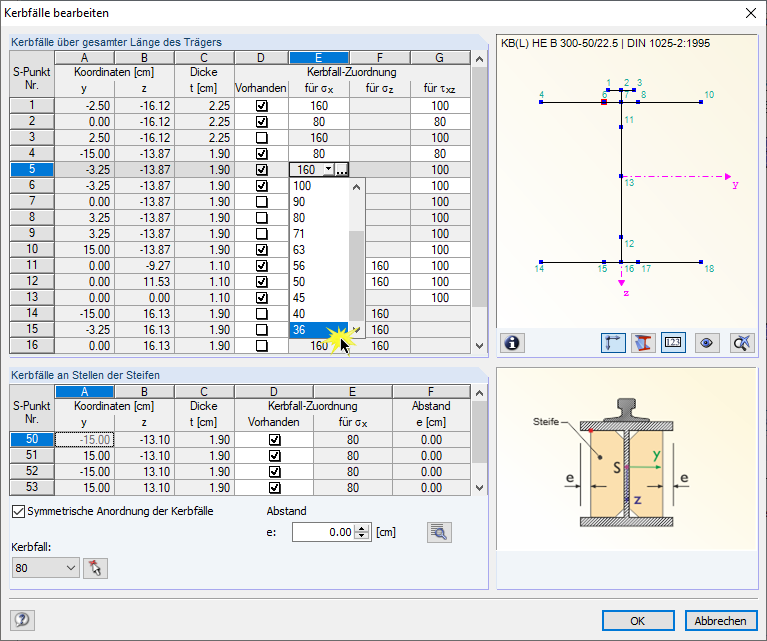This screenshot has height=641, width=767.
Task: Select row header 6 in upper table
Action: click(x=32, y=185)
